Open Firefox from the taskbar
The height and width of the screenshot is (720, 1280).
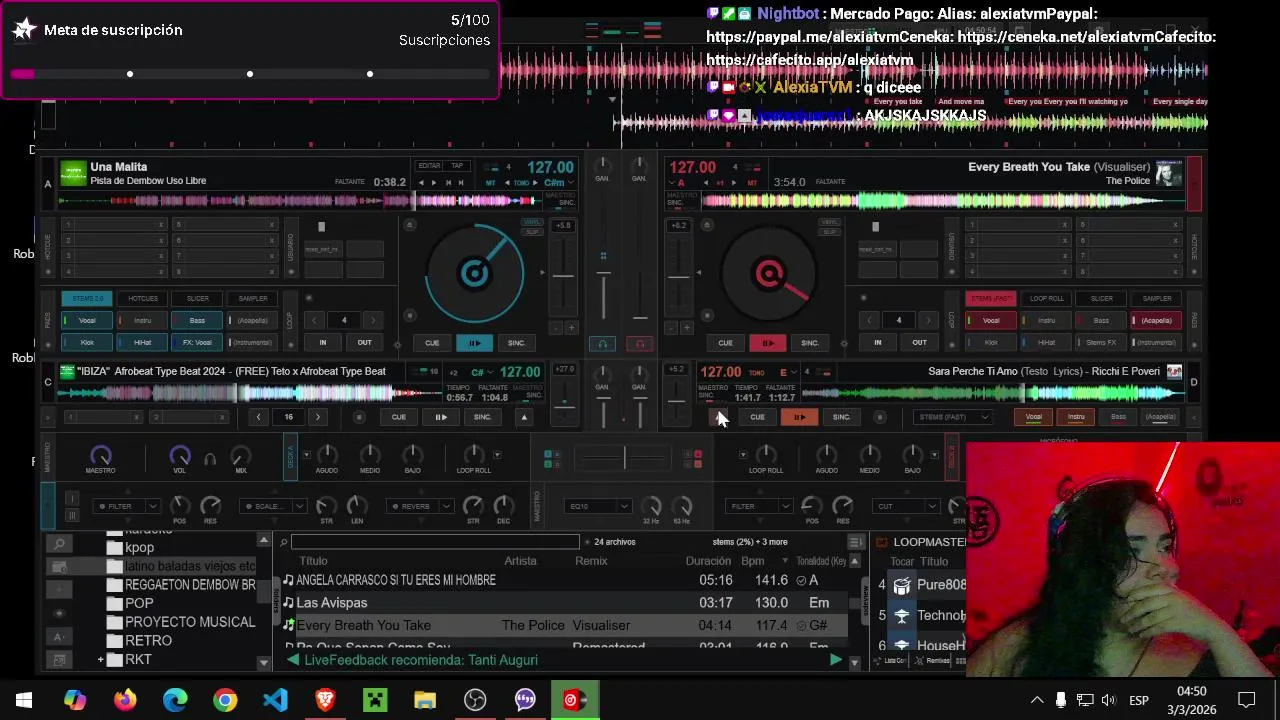(125, 700)
